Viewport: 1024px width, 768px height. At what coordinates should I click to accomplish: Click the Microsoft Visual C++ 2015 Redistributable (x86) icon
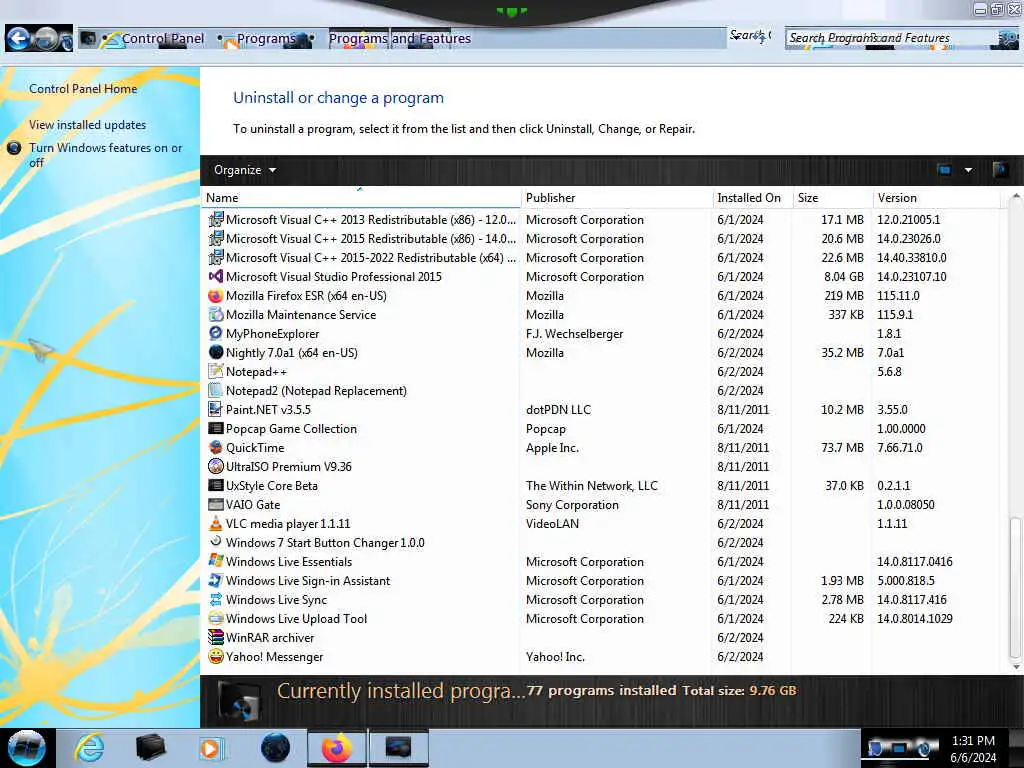pos(216,238)
